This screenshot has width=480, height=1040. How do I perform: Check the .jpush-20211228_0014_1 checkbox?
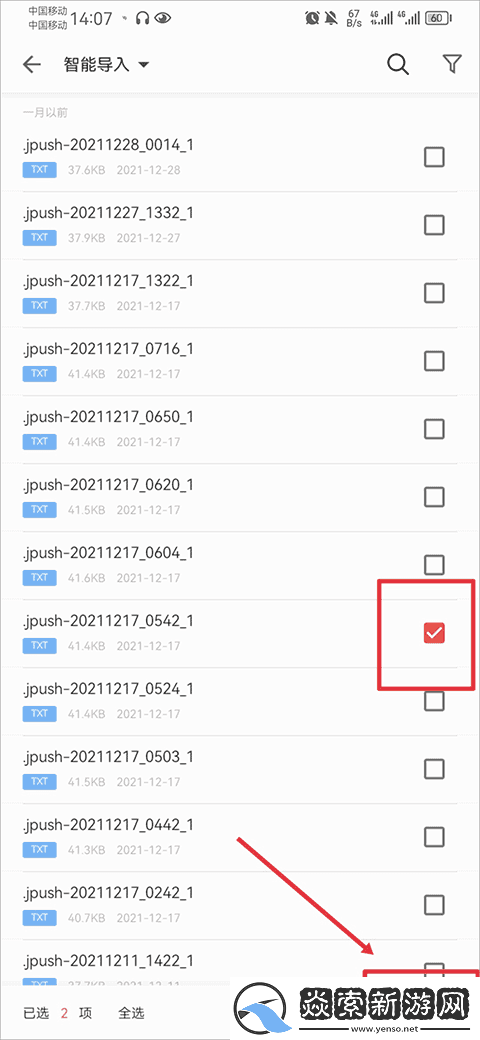point(434,157)
